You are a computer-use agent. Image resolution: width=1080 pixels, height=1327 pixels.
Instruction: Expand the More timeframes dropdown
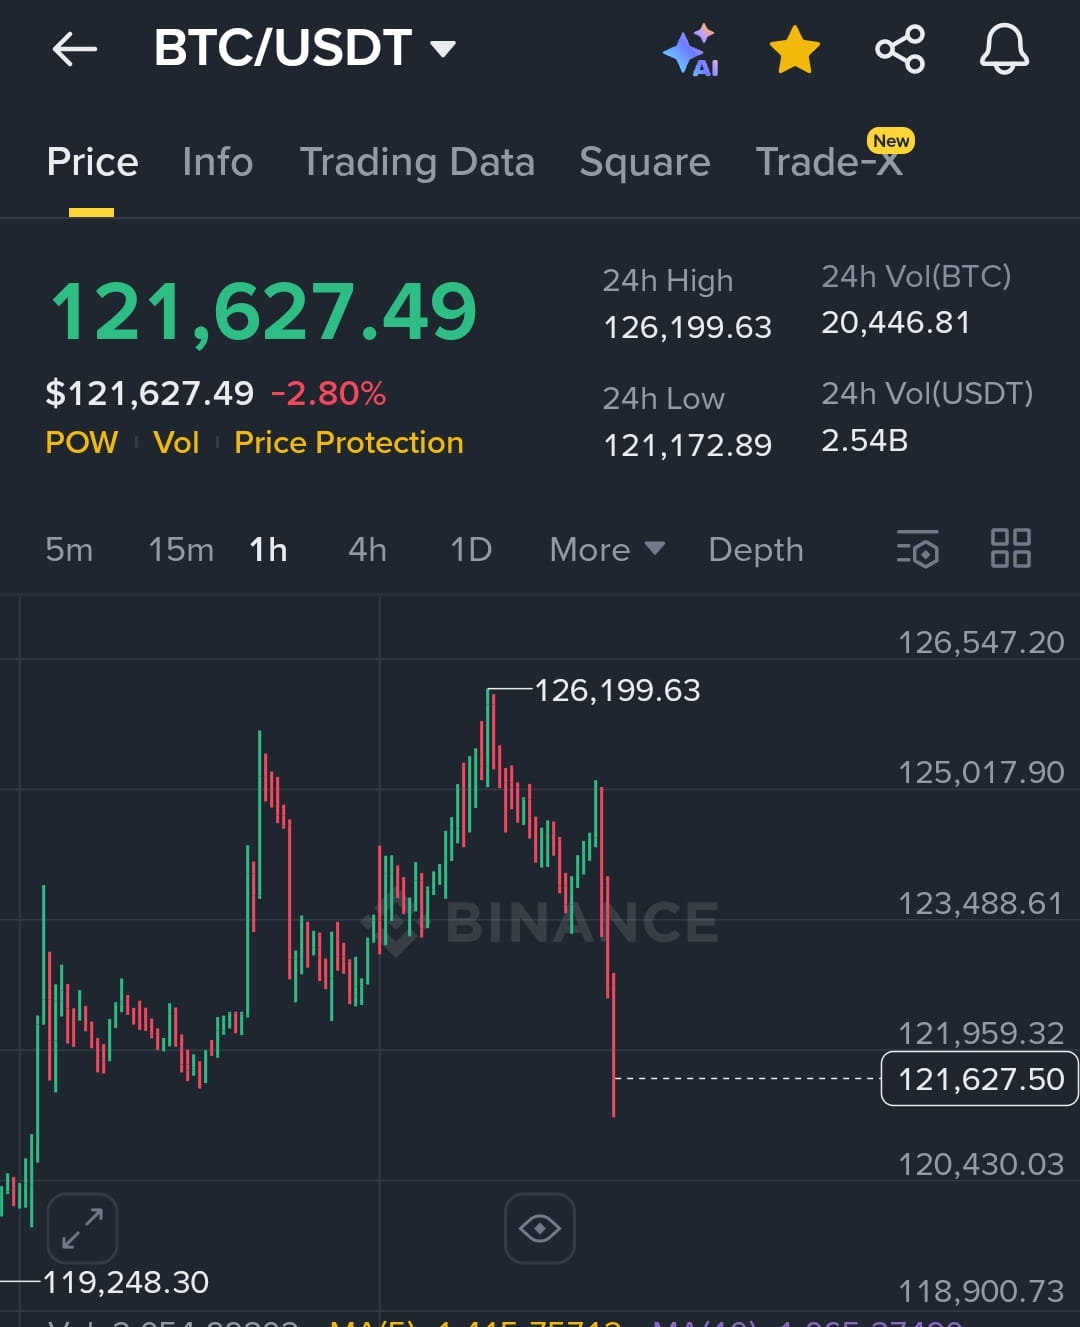(607, 549)
